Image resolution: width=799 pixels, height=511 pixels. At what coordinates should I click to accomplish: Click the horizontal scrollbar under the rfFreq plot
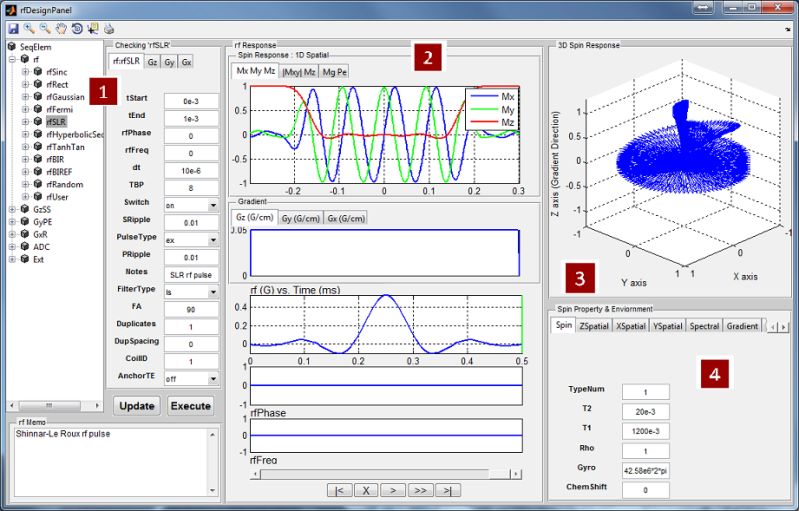(386, 474)
